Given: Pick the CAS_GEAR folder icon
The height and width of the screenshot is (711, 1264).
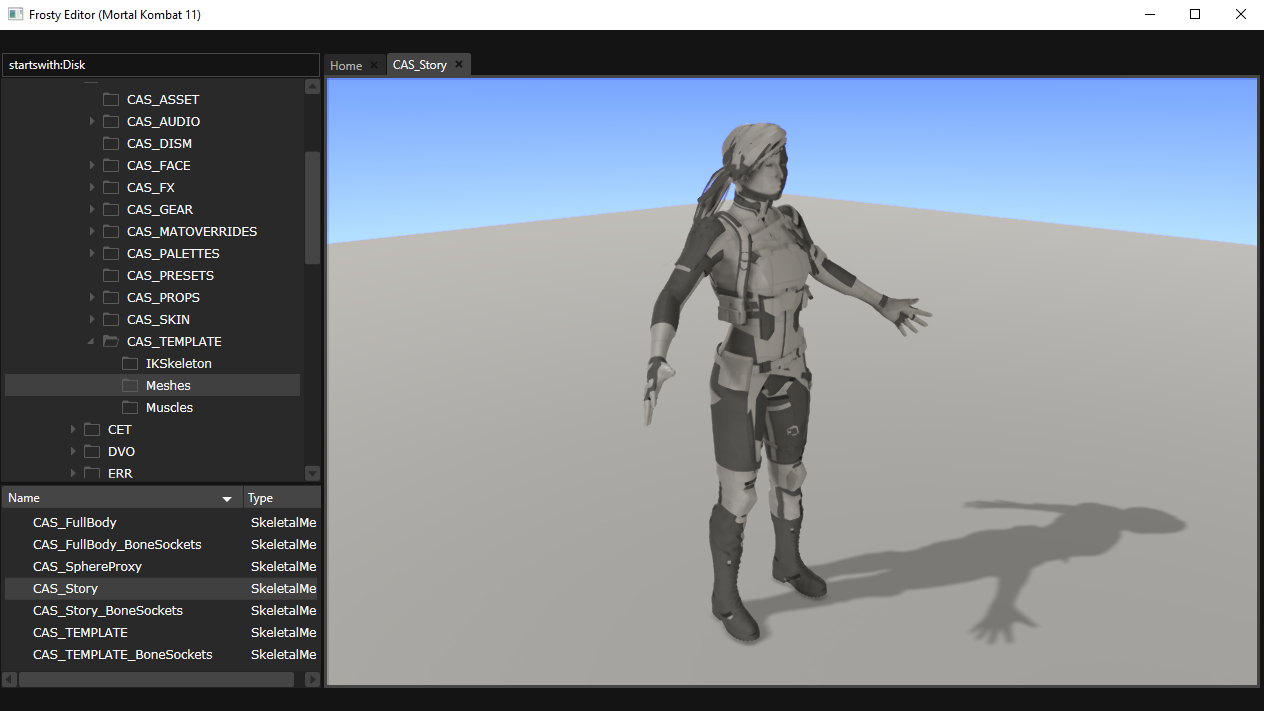Looking at the screenshot, I should click(111, 210).
